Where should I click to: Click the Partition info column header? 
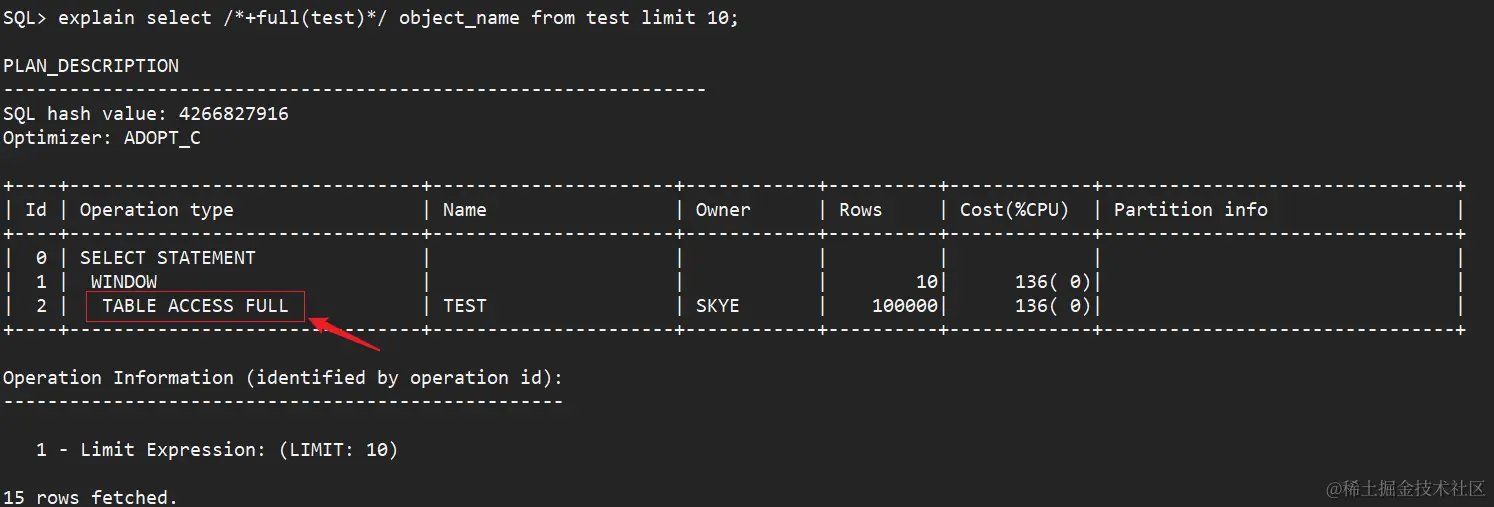[x=1190, y=210]
